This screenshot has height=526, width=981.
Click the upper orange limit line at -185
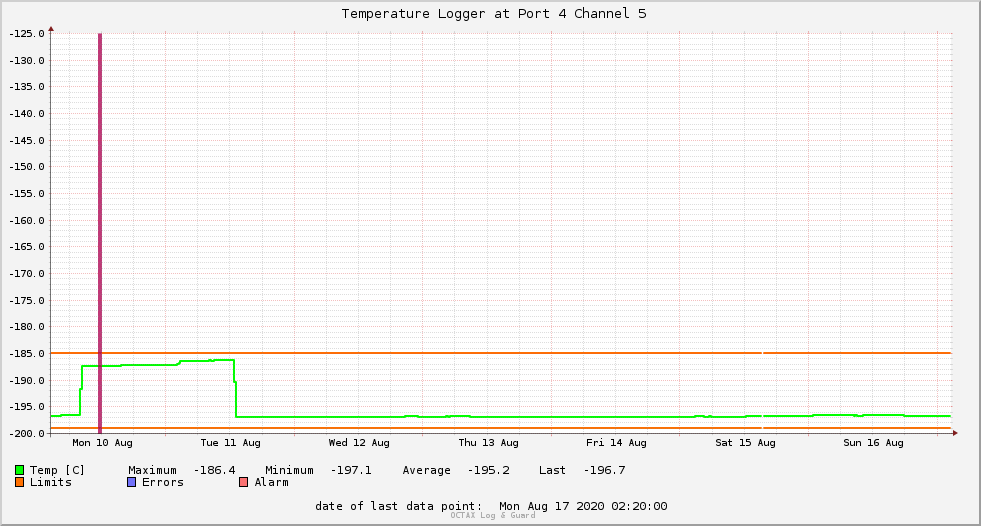pos(501,353)
